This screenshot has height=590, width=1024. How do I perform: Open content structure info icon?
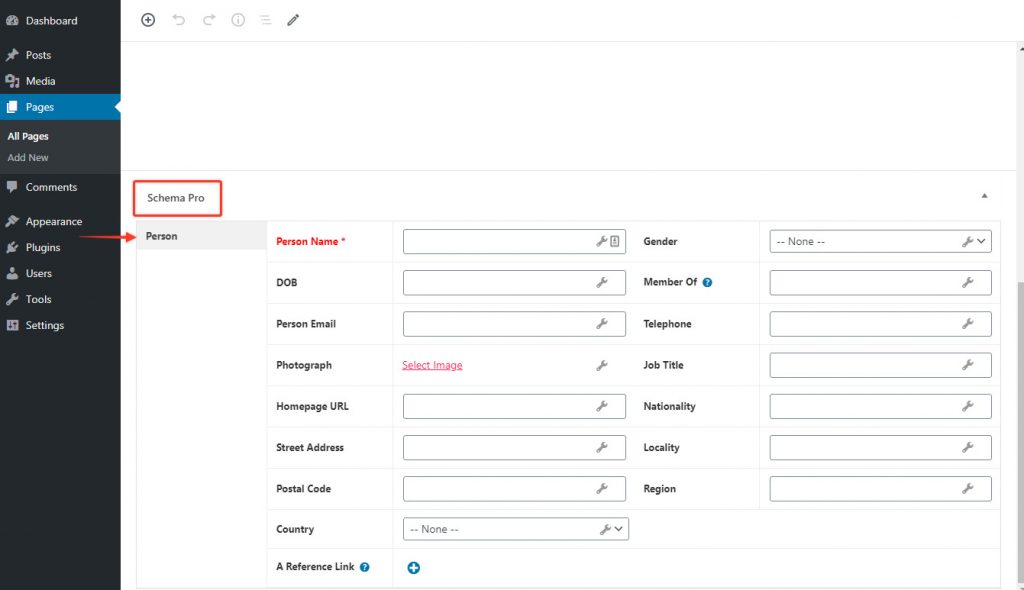pos(238,20)
